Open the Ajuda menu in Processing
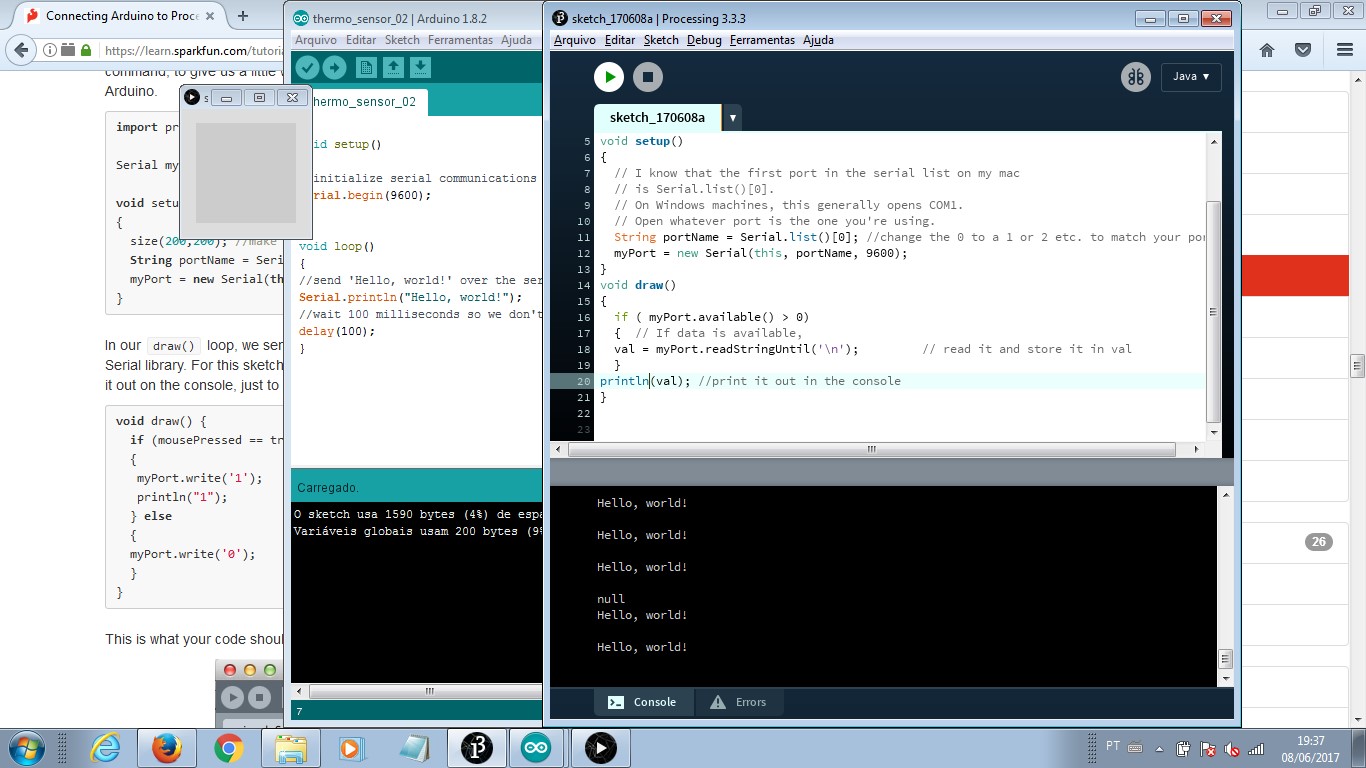The width and height of the screenshot is (1366, 768). click(818, 40)
